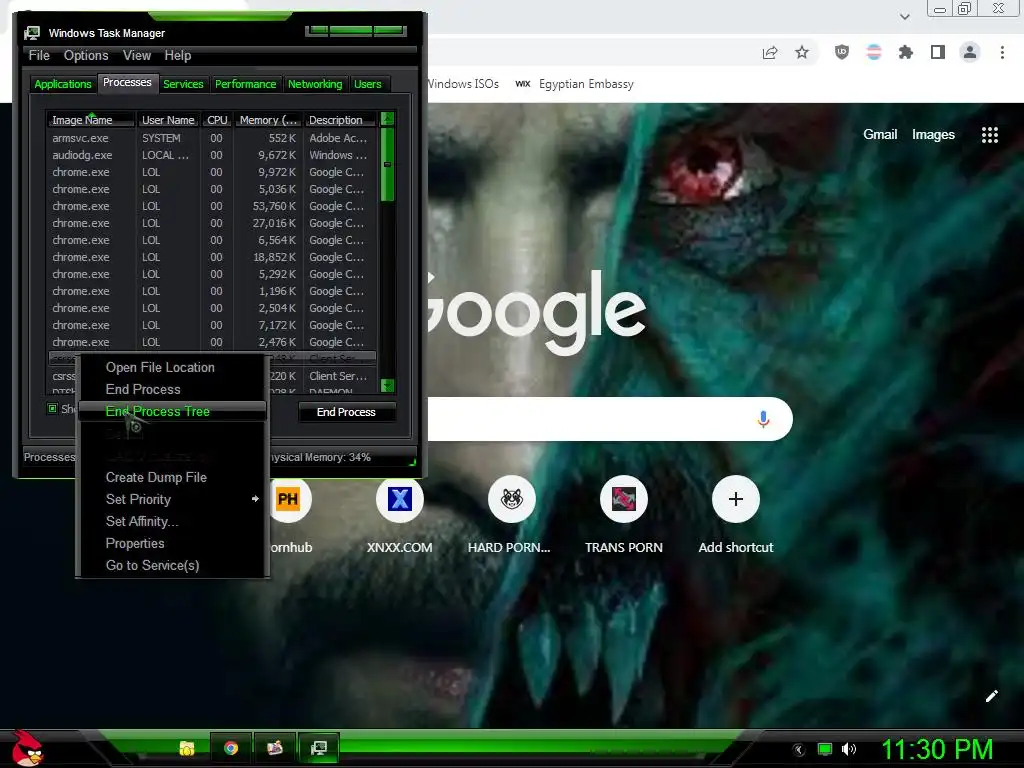Image resolution: width=1024 pixels, height=768 pixels.
Task: Sort by CPU column header
Action: tap(217, 120)
